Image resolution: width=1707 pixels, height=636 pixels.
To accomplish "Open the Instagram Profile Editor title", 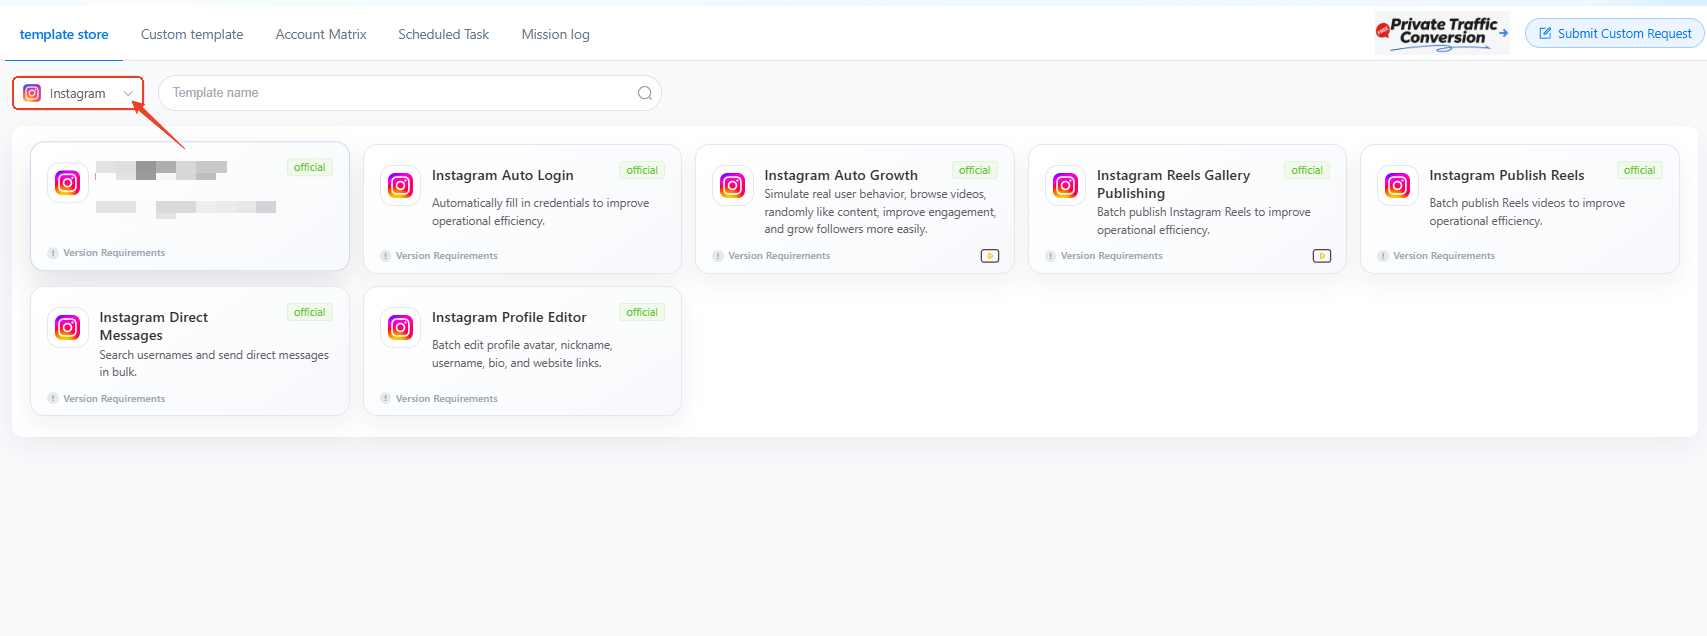I will click(509, 317).
